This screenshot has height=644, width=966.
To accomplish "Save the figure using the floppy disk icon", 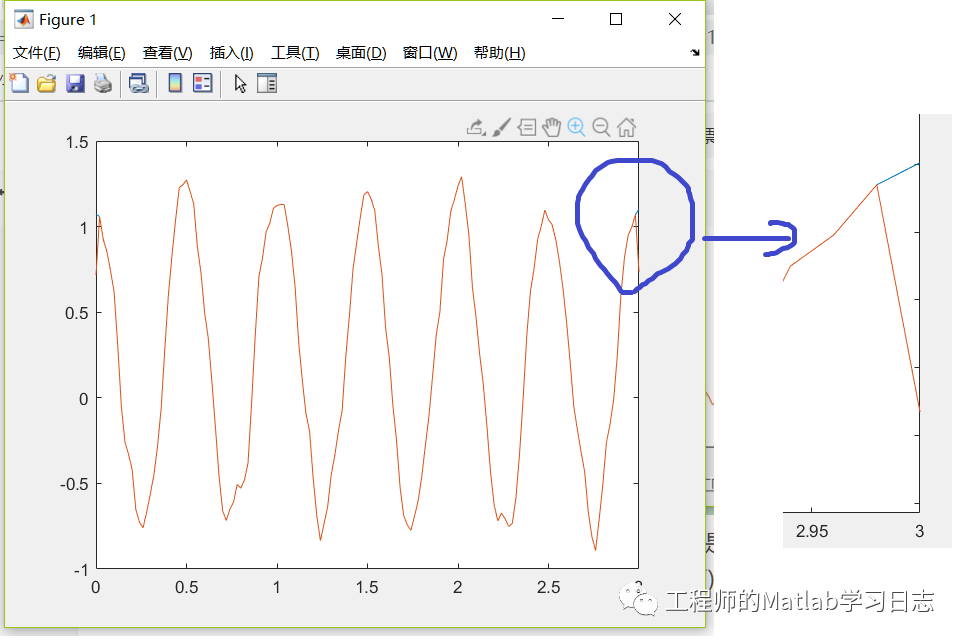I will tap(75, 83).
